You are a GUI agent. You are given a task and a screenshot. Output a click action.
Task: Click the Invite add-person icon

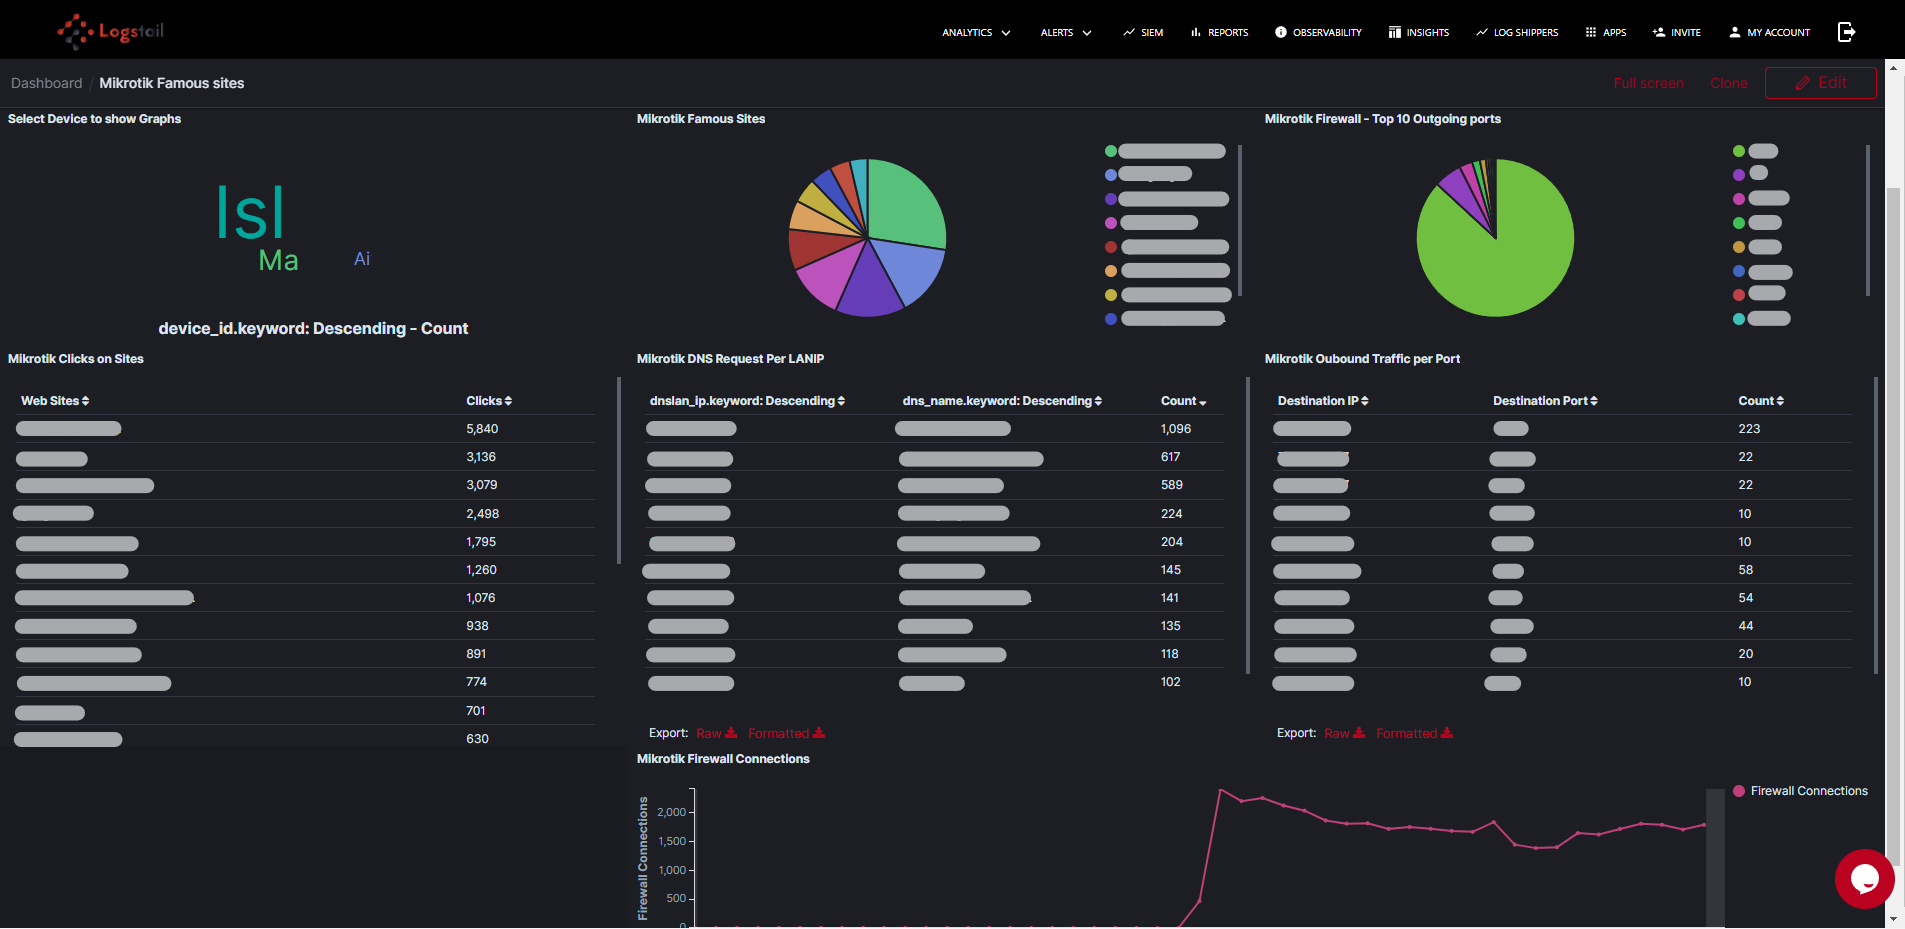(1659, 32)
